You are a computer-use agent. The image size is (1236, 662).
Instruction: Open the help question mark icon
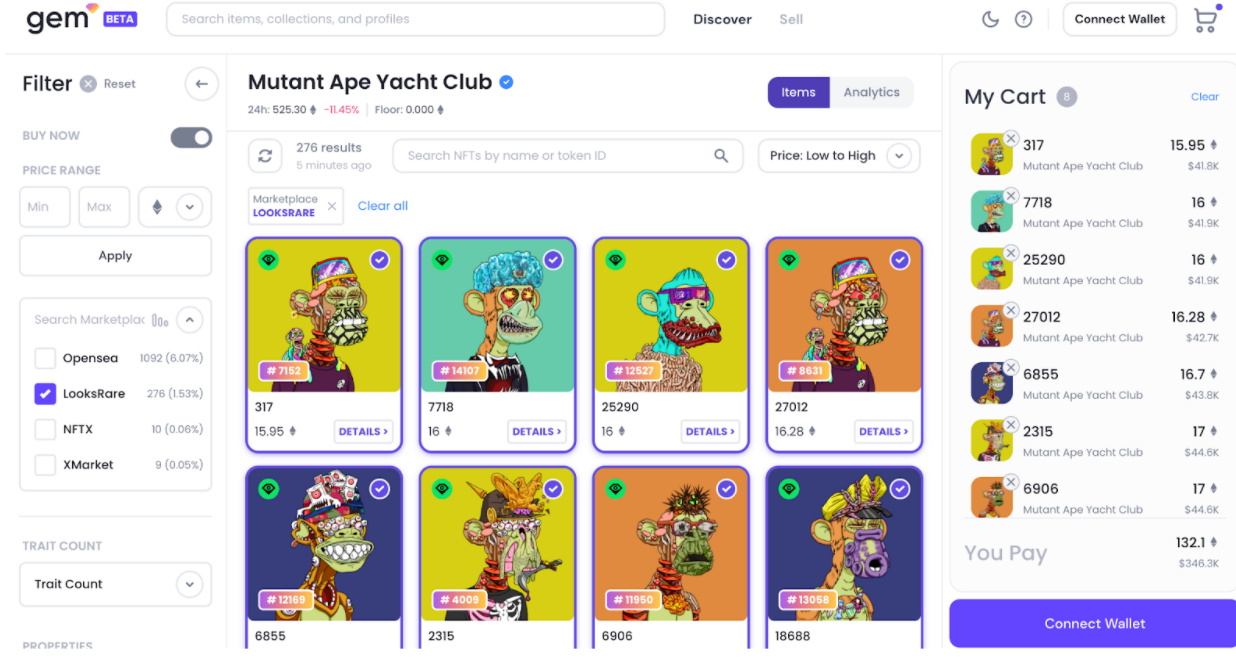pos(1023,19)
